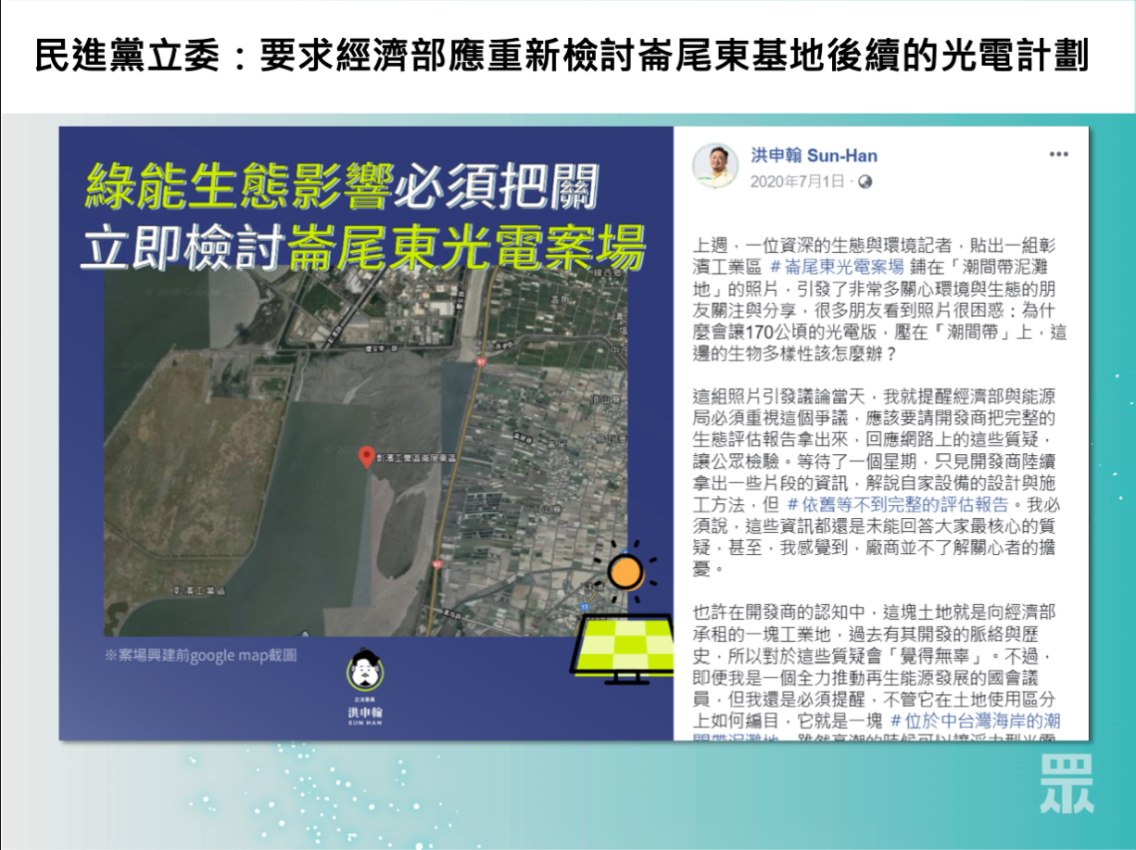Image resolution: width=1136 pixels, height=850 pixels.
Task: Click the orange sun illustration
Action: 626,572
